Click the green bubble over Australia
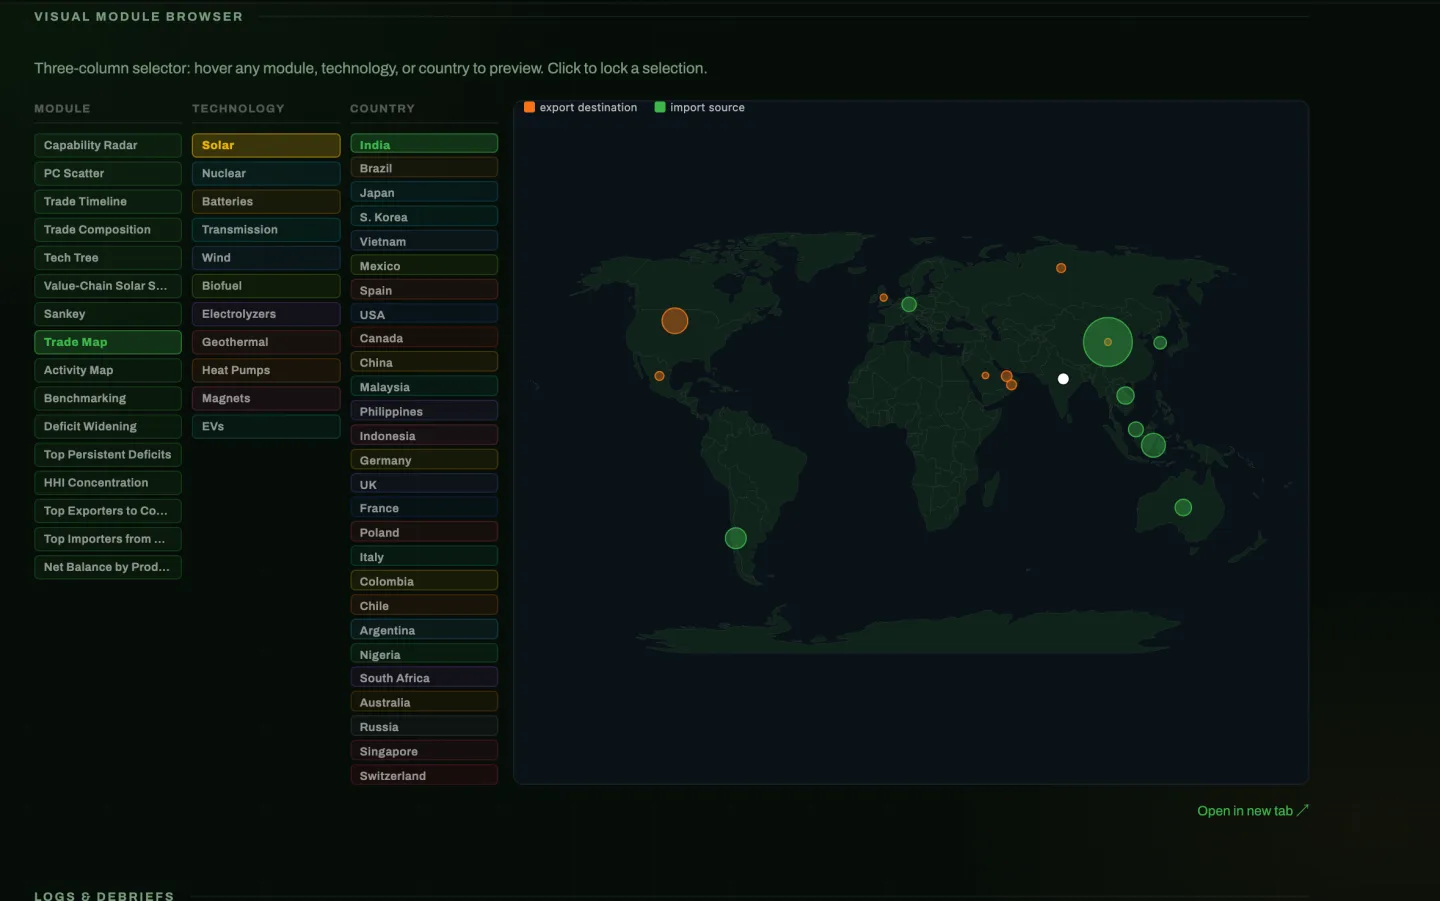Image resolution: width=1440 pixels, height=901 pixels. pyautogui.click(x=1183, y=508)
